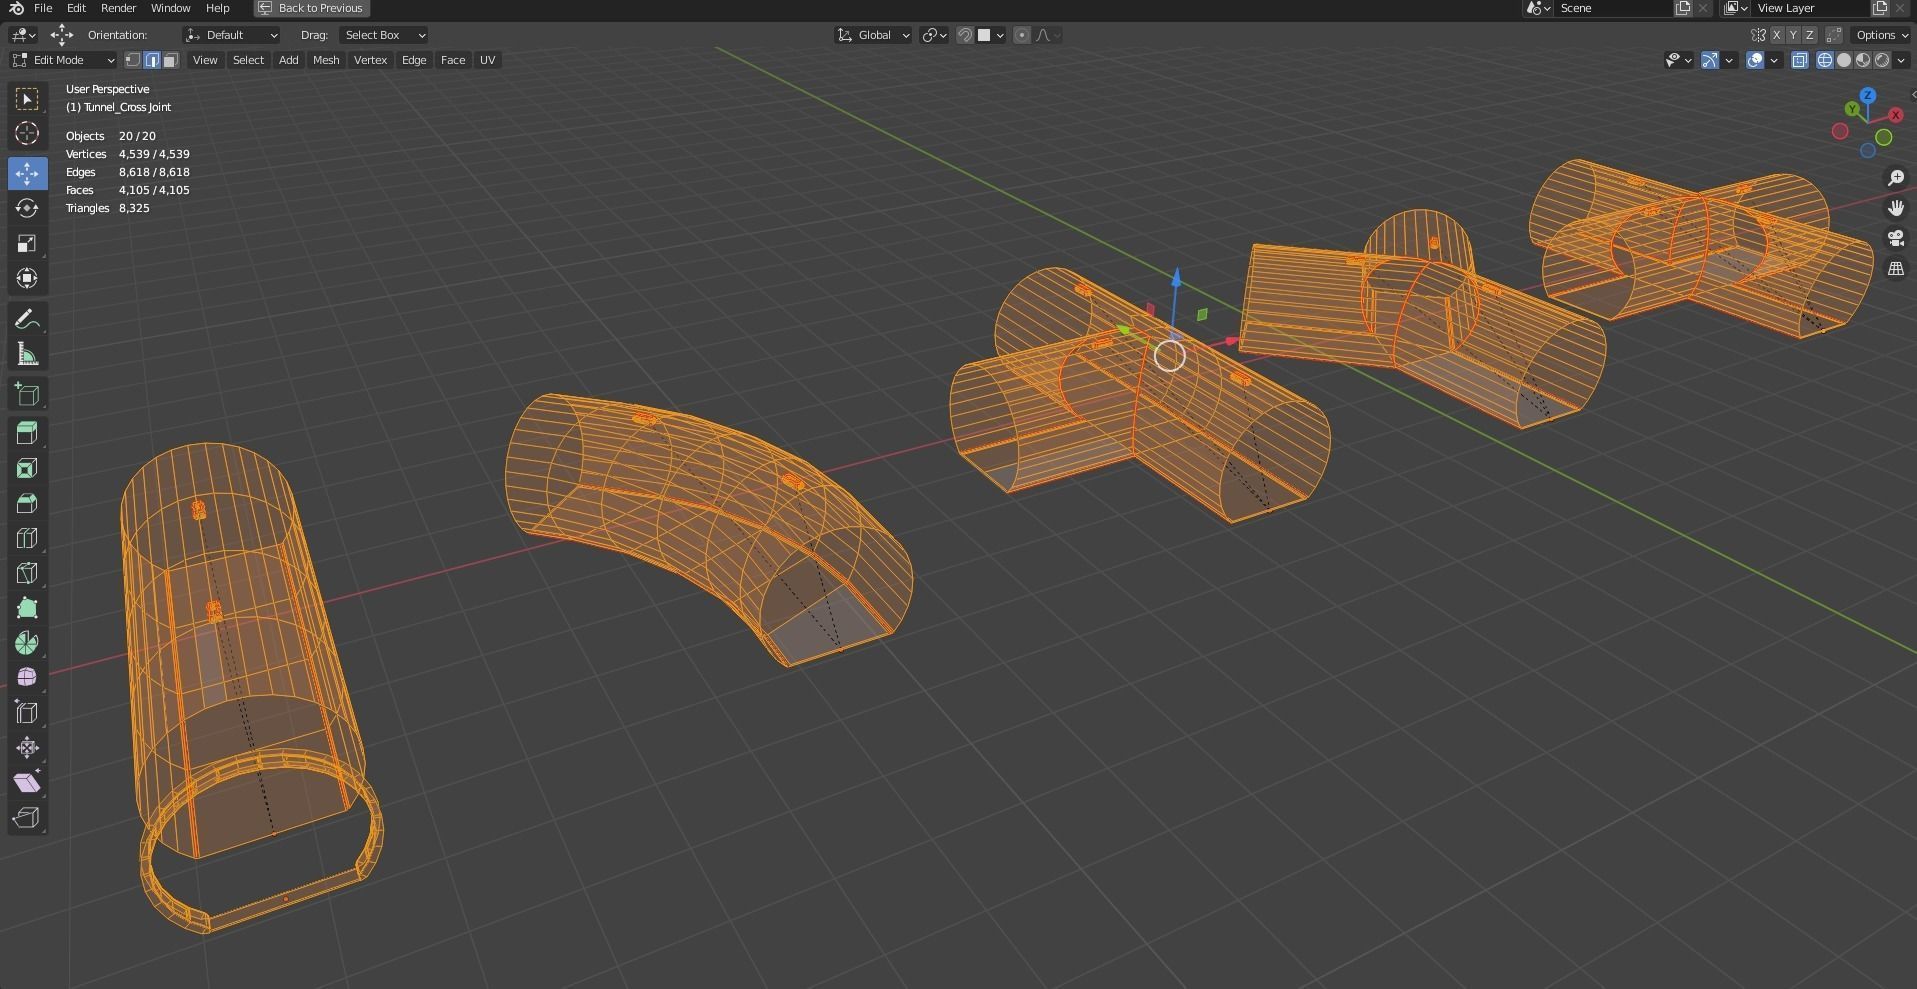The height and width of the screenshot is (989, 1917).
Task: Open the Render menu
Action: [x=118, y=8]
